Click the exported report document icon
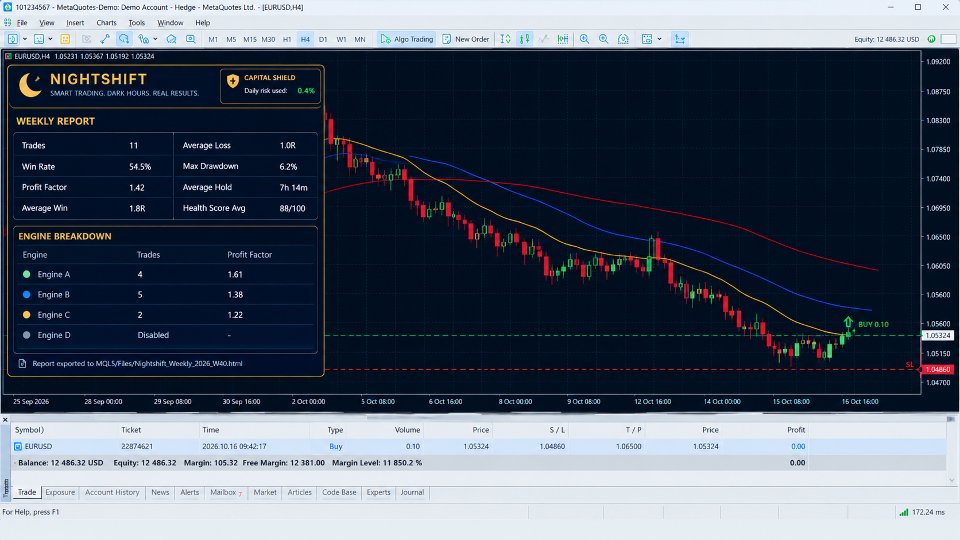The height and width of the screenshot is (540, 960). click(22, 363)
